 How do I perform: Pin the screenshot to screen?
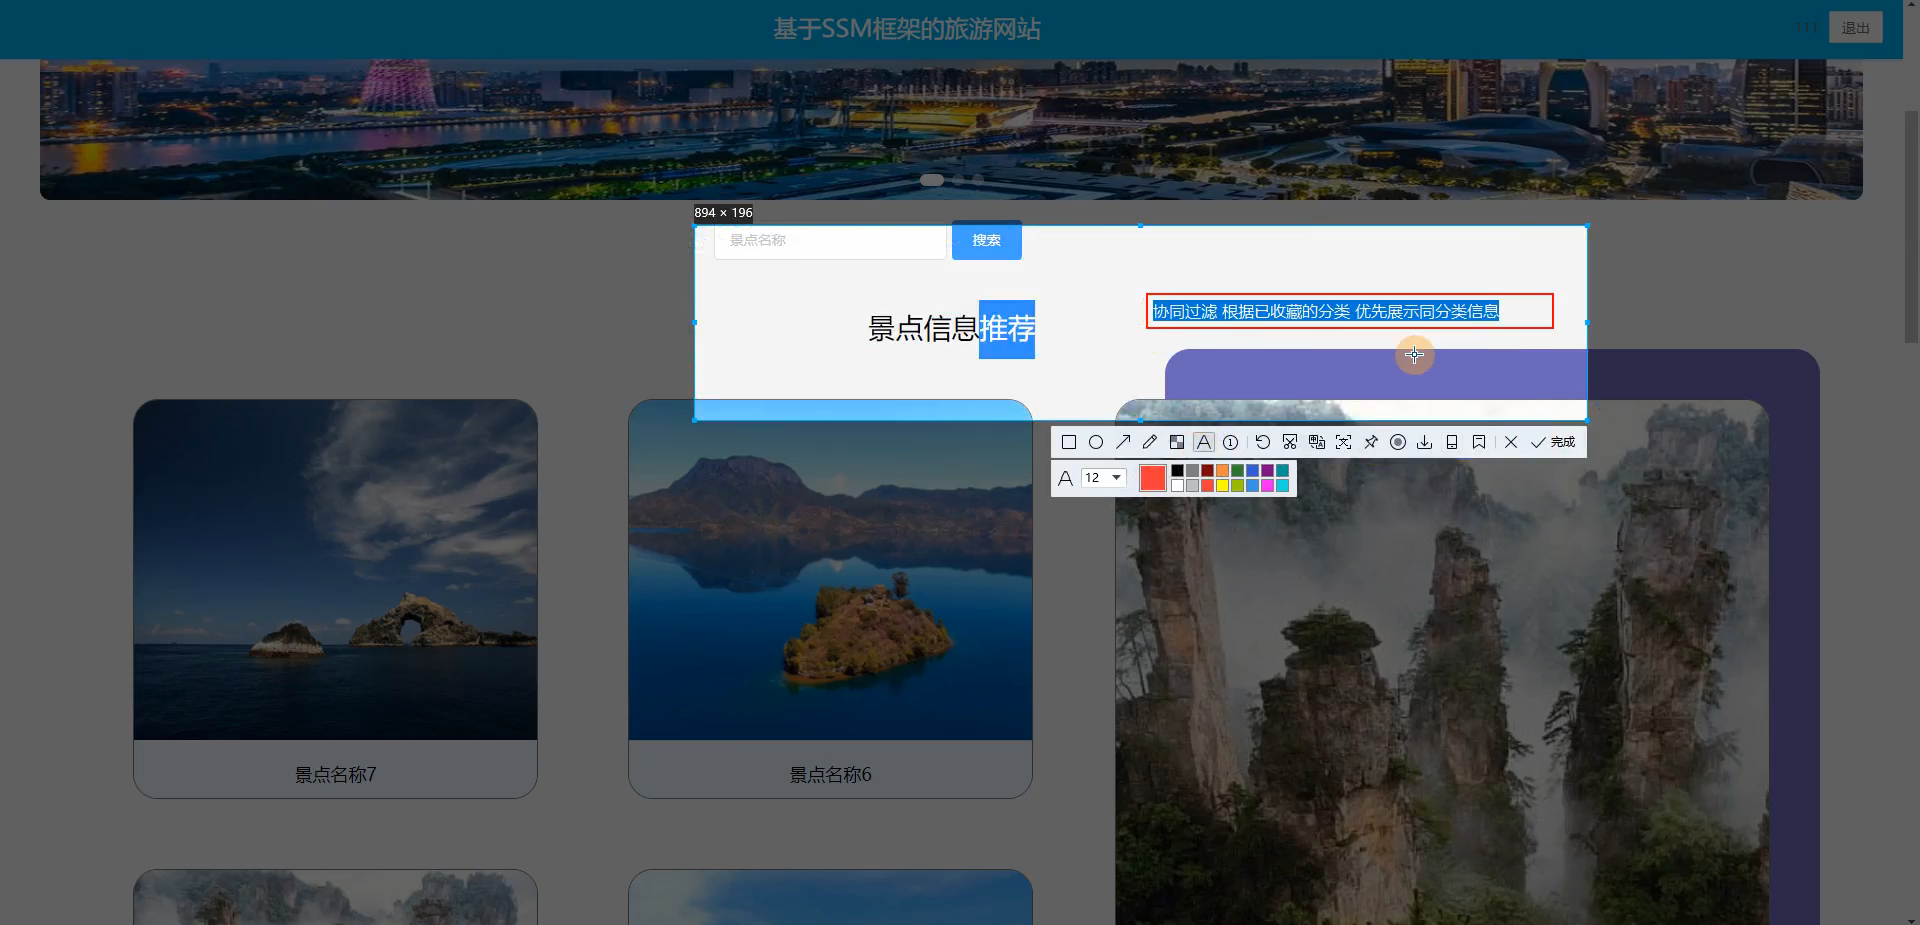(x=1371, y=442)
